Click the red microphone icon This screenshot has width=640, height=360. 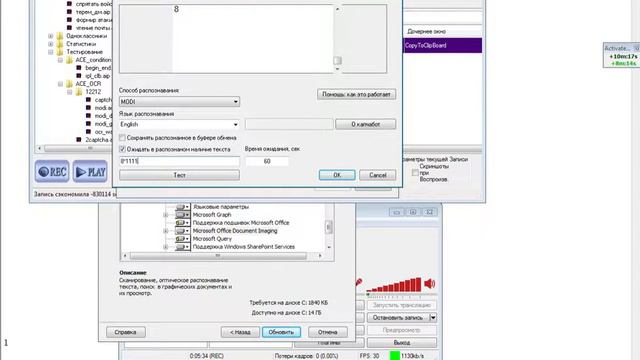[x=358, y=282]
